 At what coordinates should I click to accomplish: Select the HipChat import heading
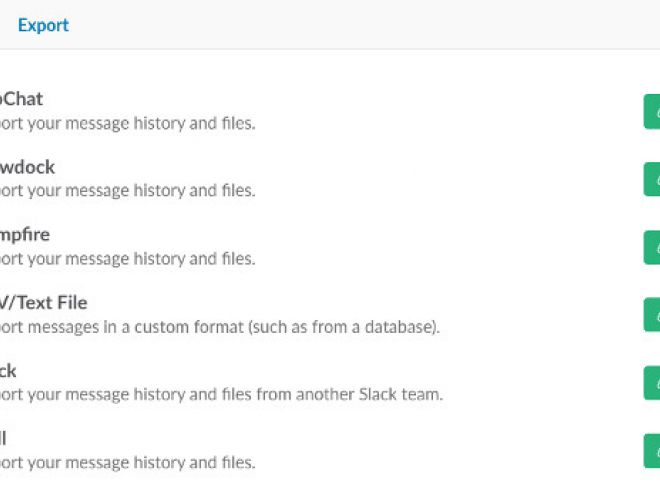point(21,99)
